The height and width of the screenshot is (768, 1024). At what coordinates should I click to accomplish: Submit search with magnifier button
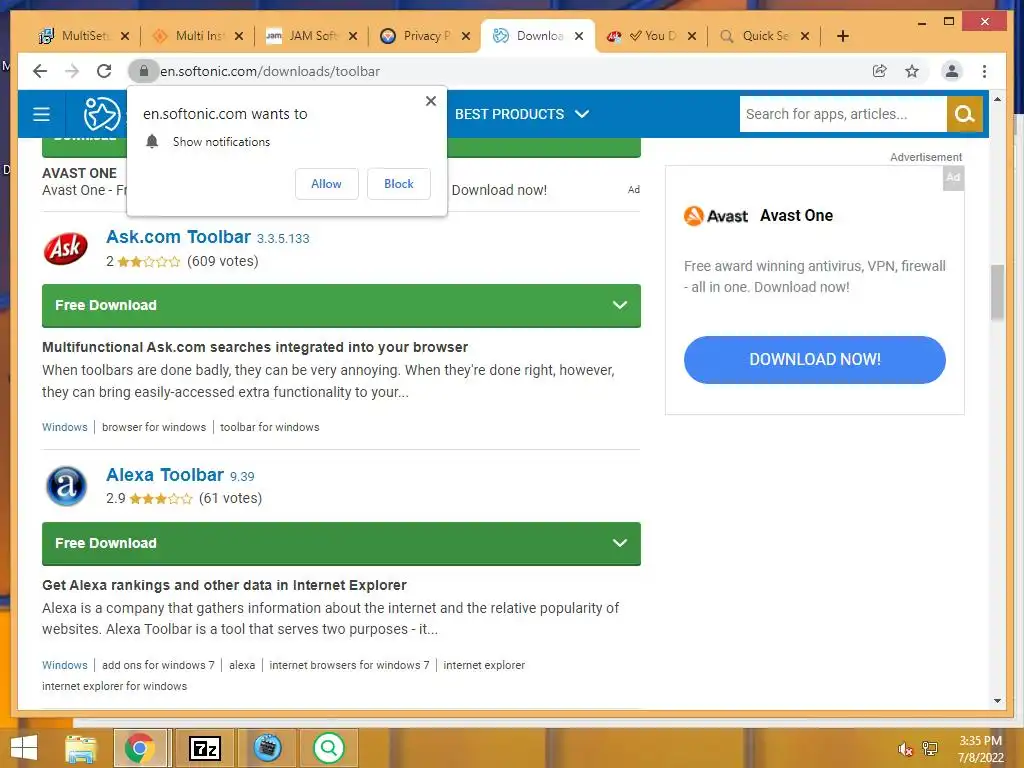[x=965, y=114]
